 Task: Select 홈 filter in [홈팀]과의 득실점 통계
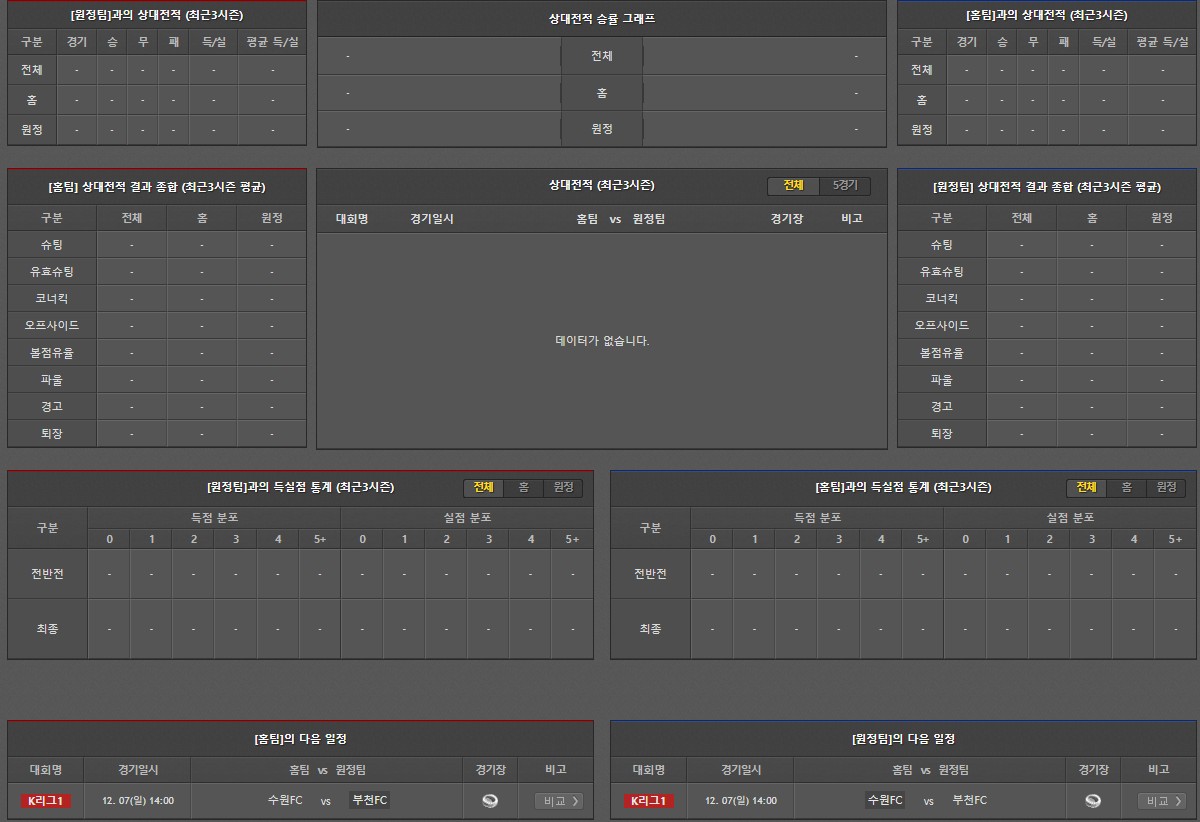pyautogui.click(x=1126, y=487)
